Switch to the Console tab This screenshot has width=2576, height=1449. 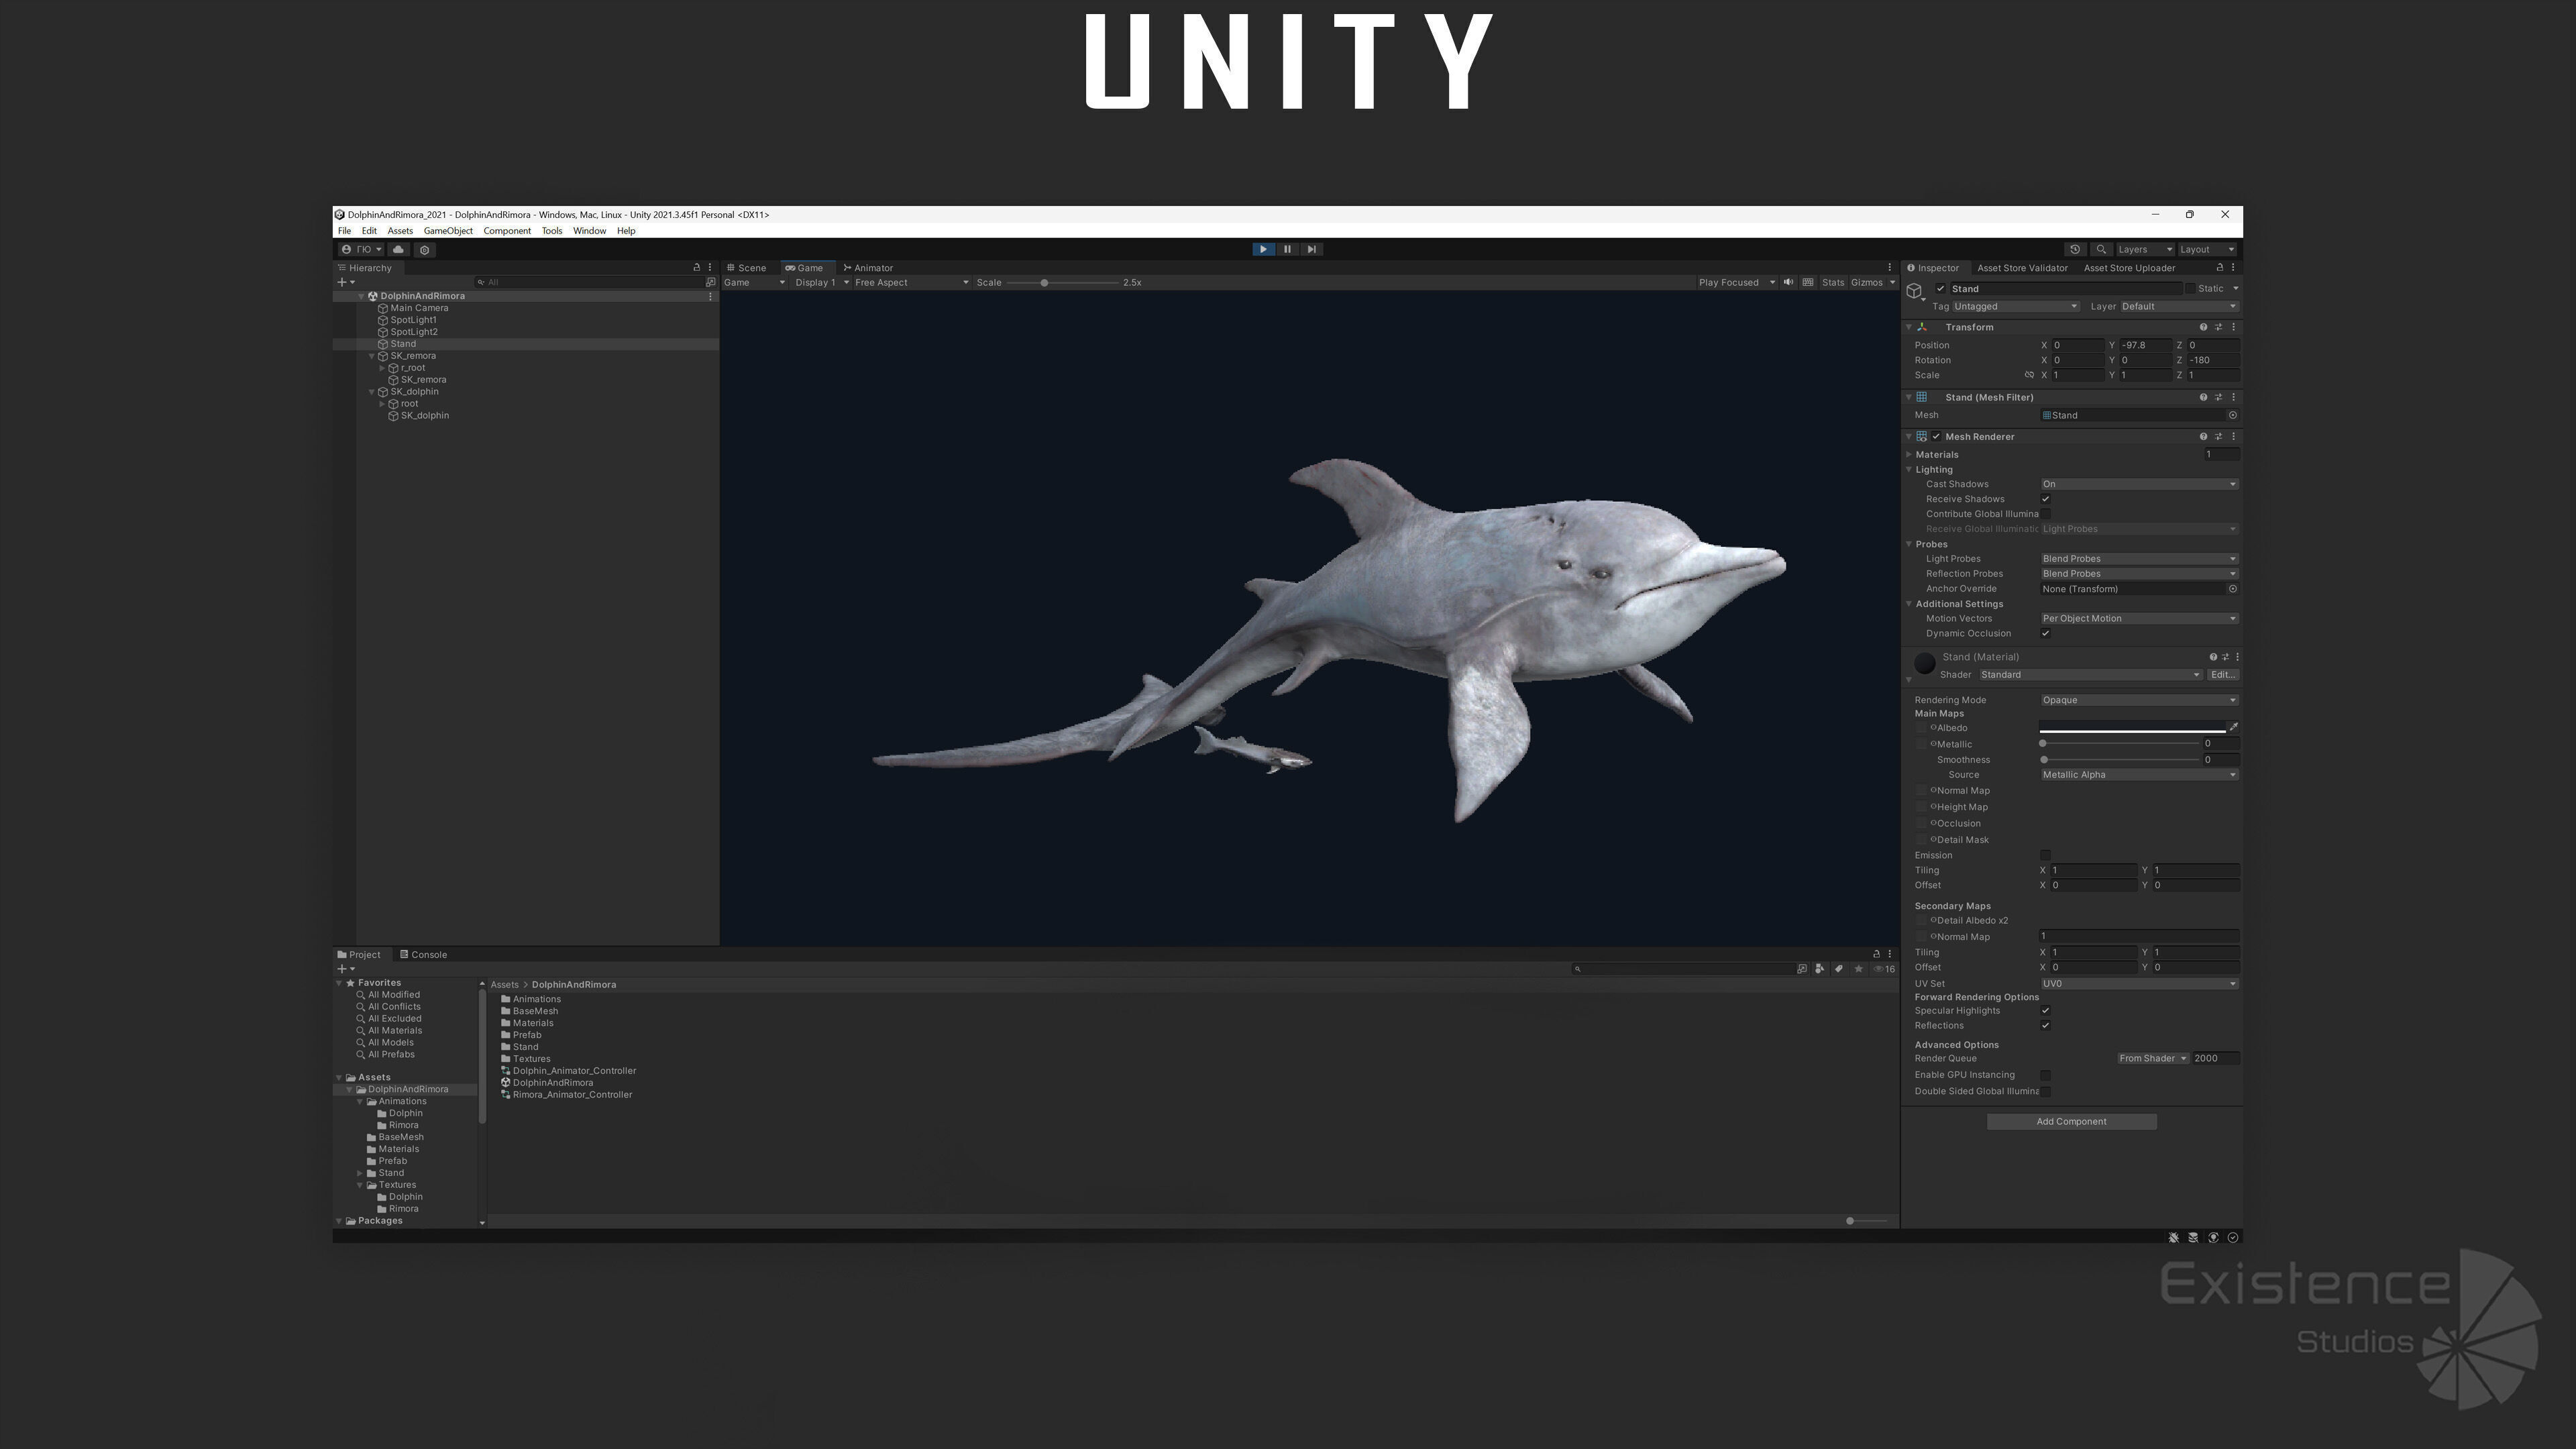tap(423, 954)
